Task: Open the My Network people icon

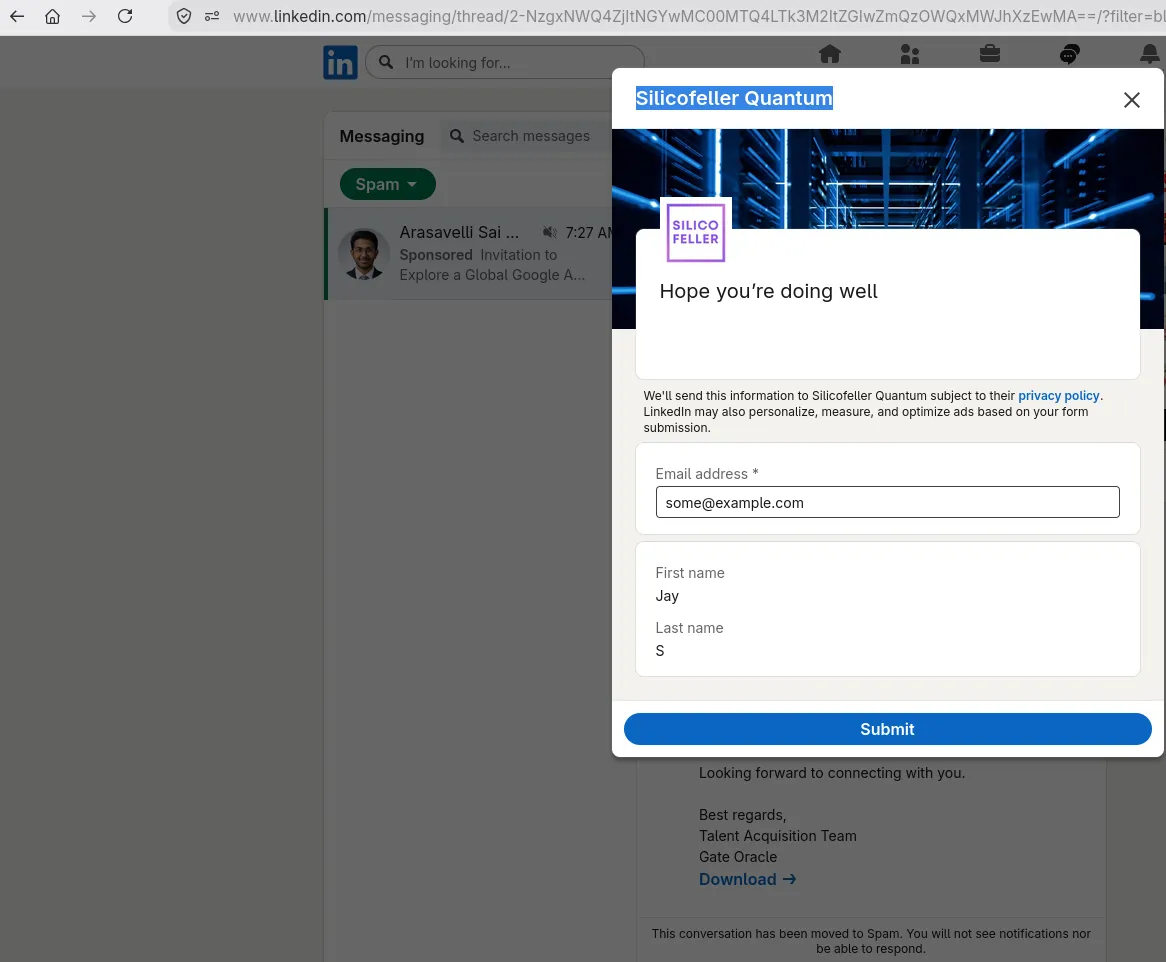Action: (x=910, y=54)
